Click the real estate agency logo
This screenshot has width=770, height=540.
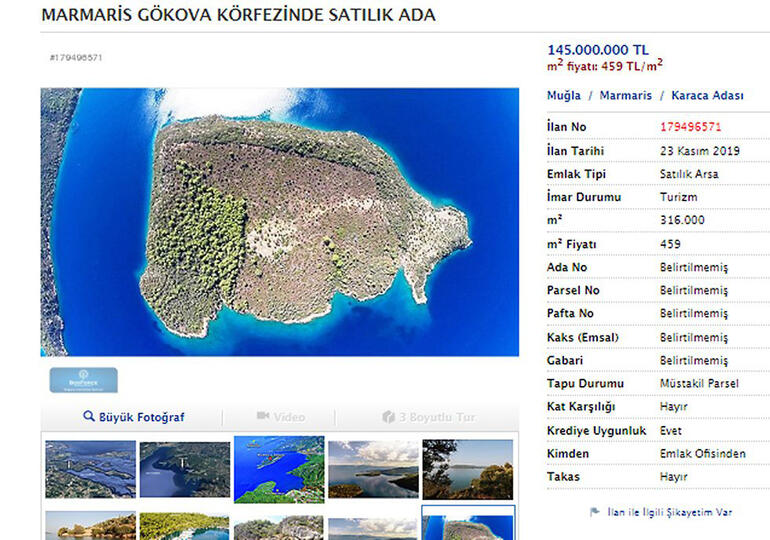pyautogui.click(x=83, y=380)
